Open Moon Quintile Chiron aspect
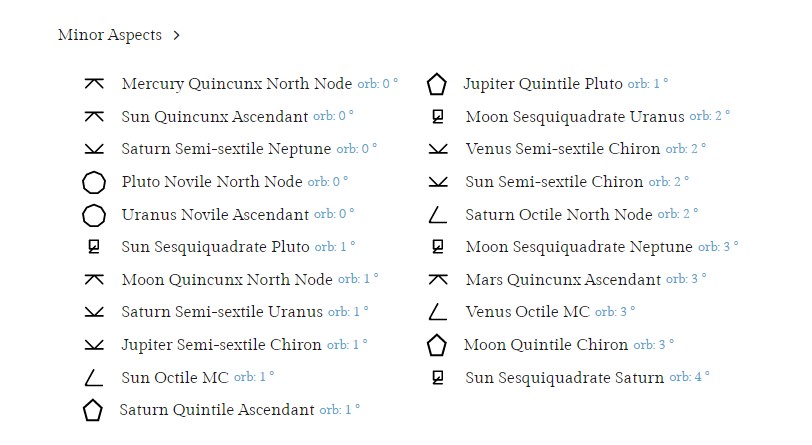The width and height of the screenshot is (812, 445). [546, 344]
